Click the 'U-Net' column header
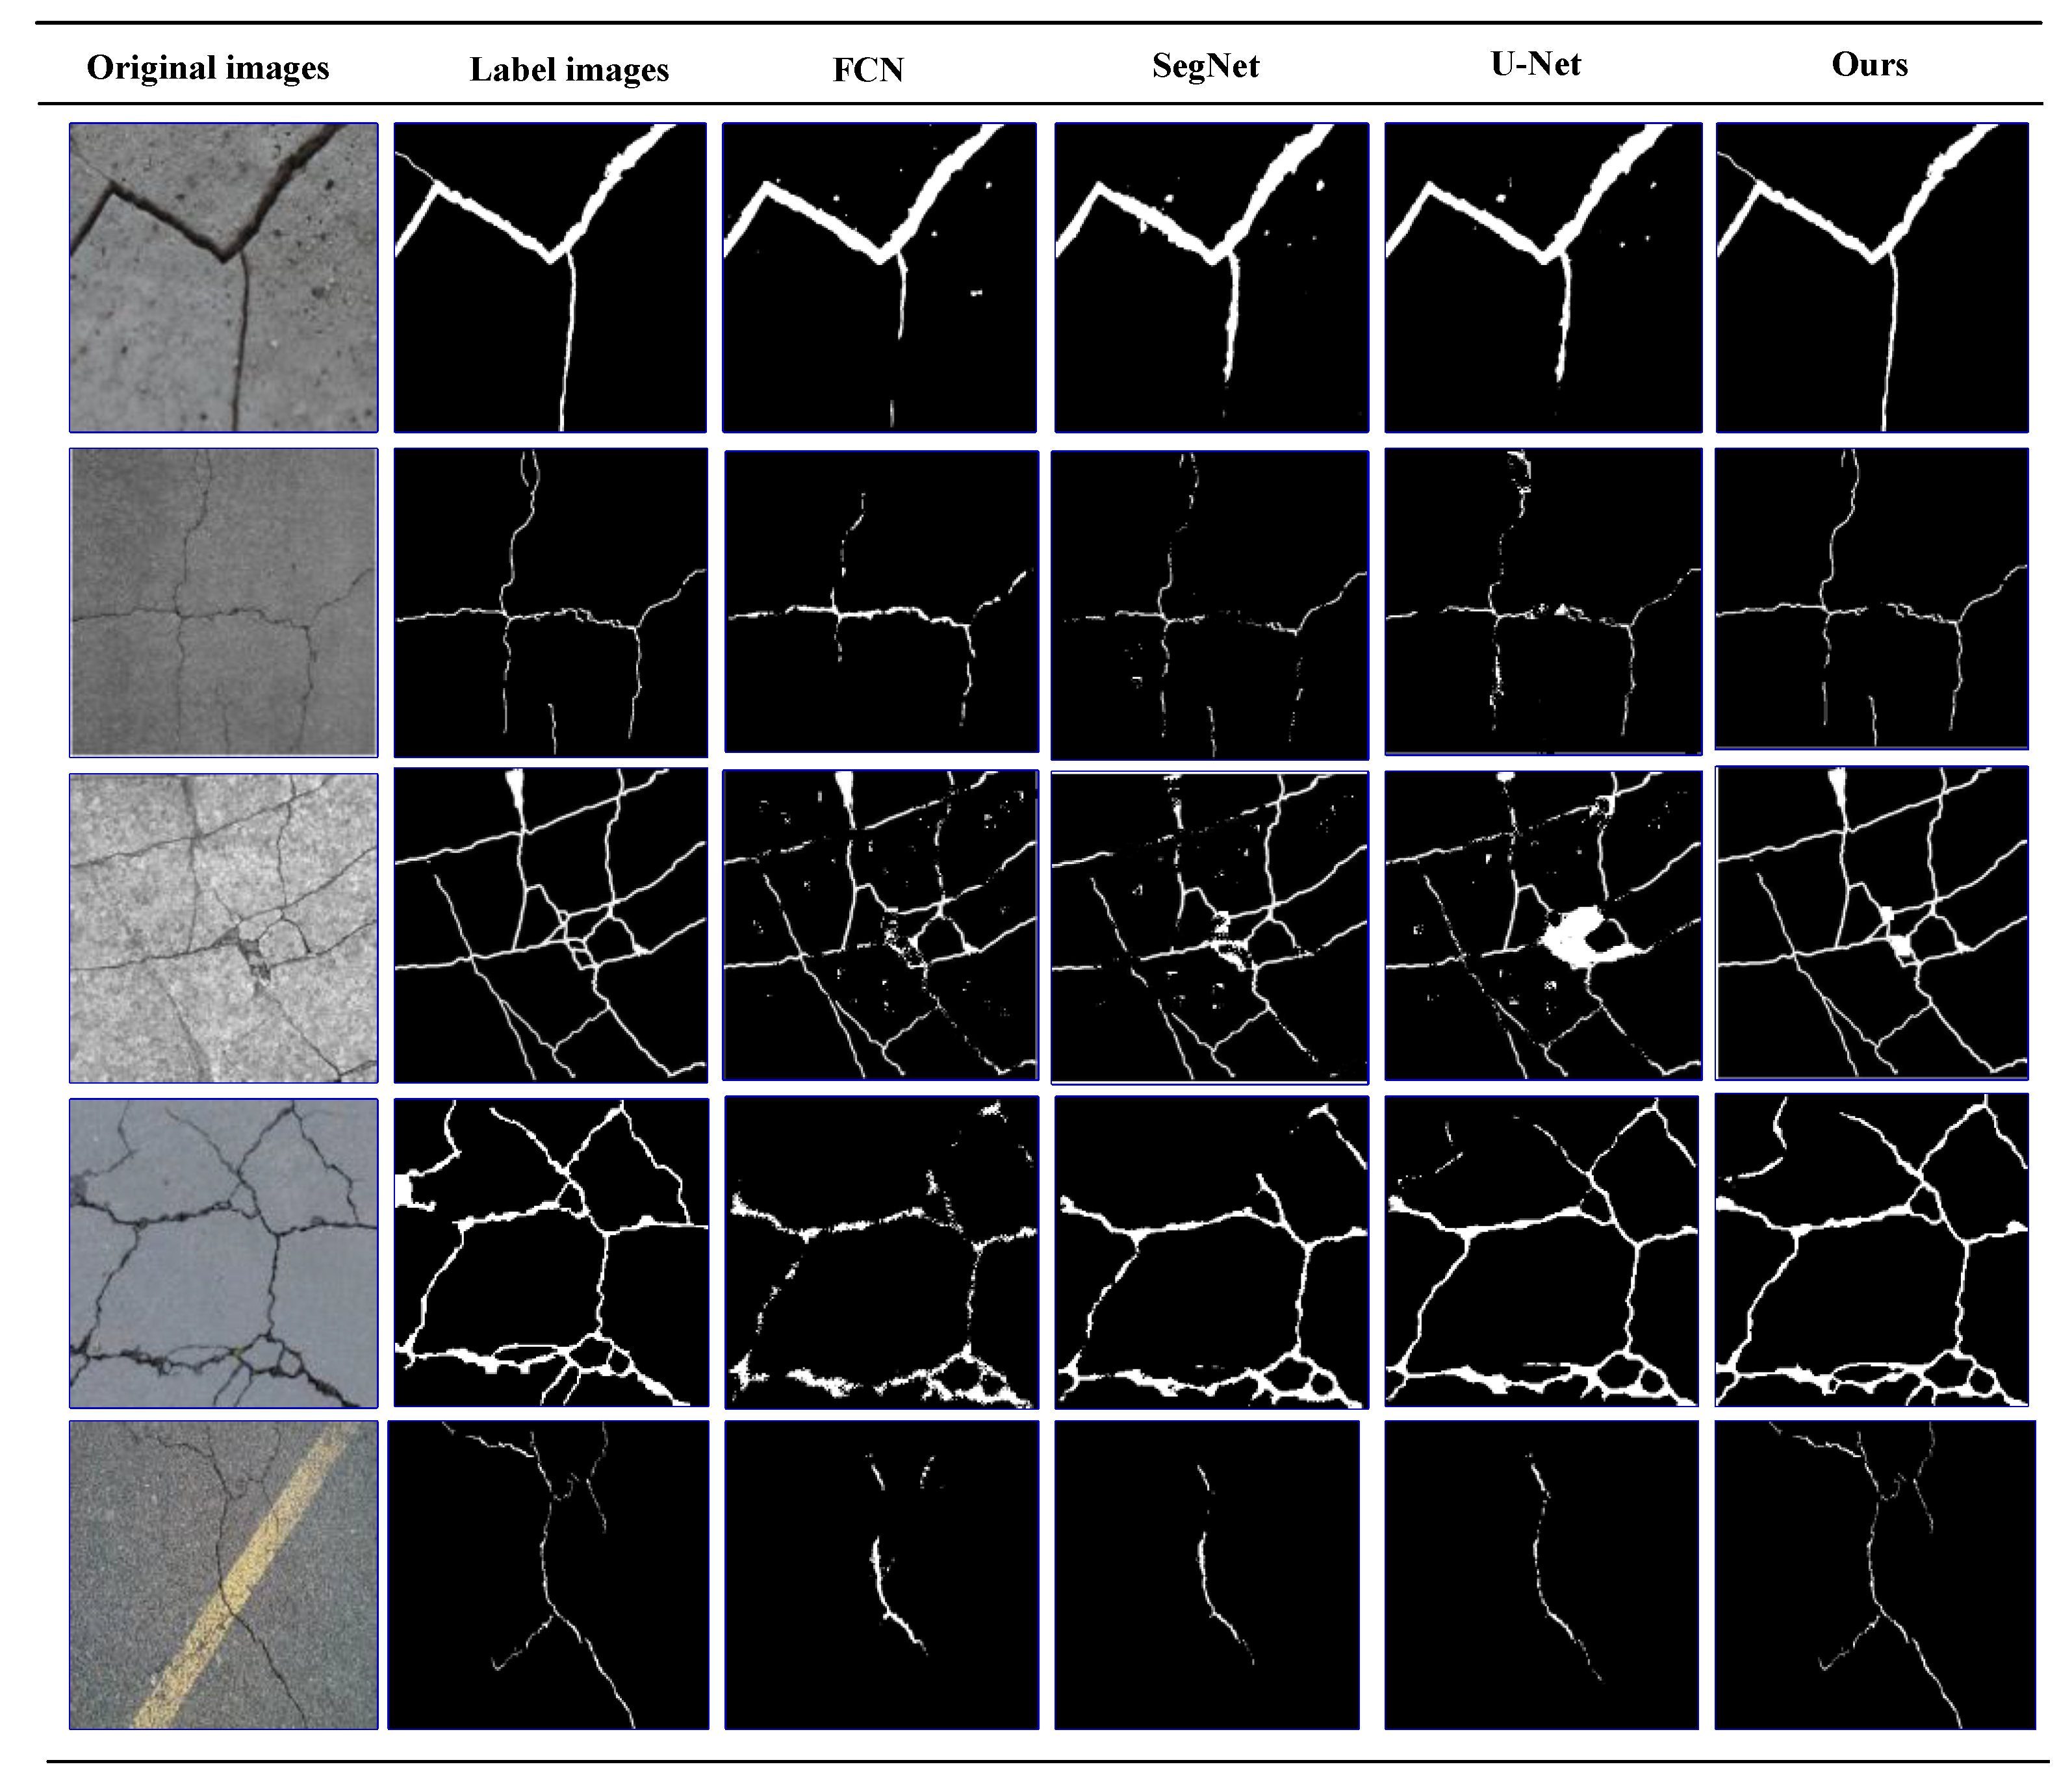Screen dimensions: 2072x1784 (x=1536, y=64)
